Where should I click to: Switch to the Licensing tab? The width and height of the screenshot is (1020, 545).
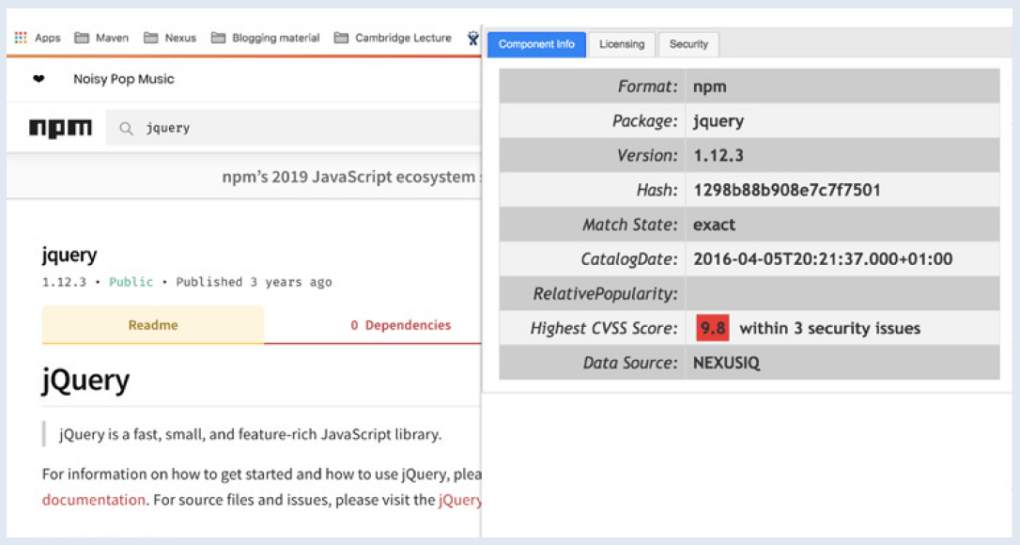[622, 44]
